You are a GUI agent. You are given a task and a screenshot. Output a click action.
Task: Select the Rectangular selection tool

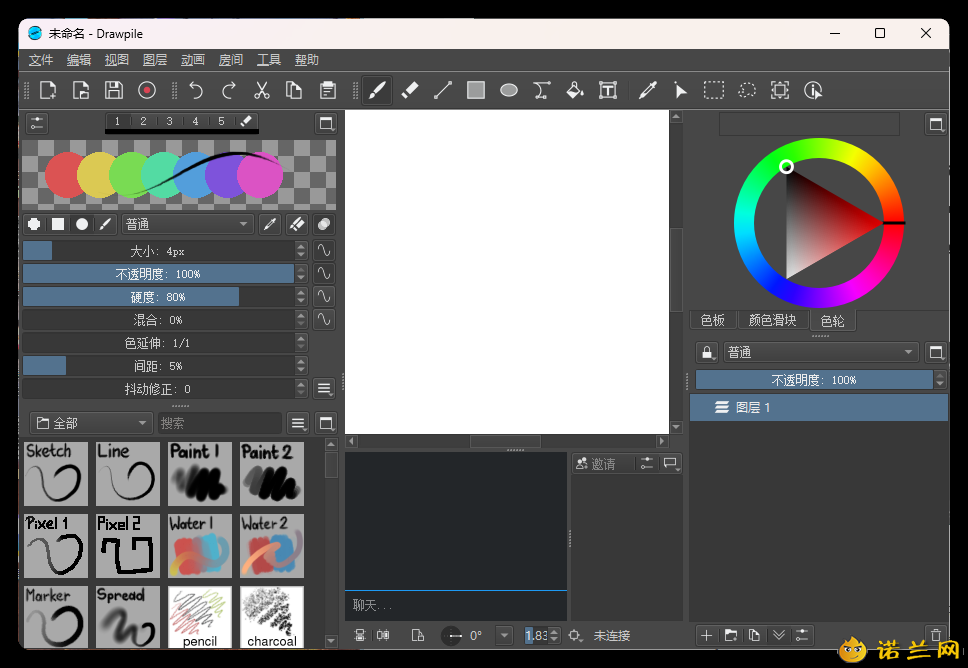coord(714,90)
